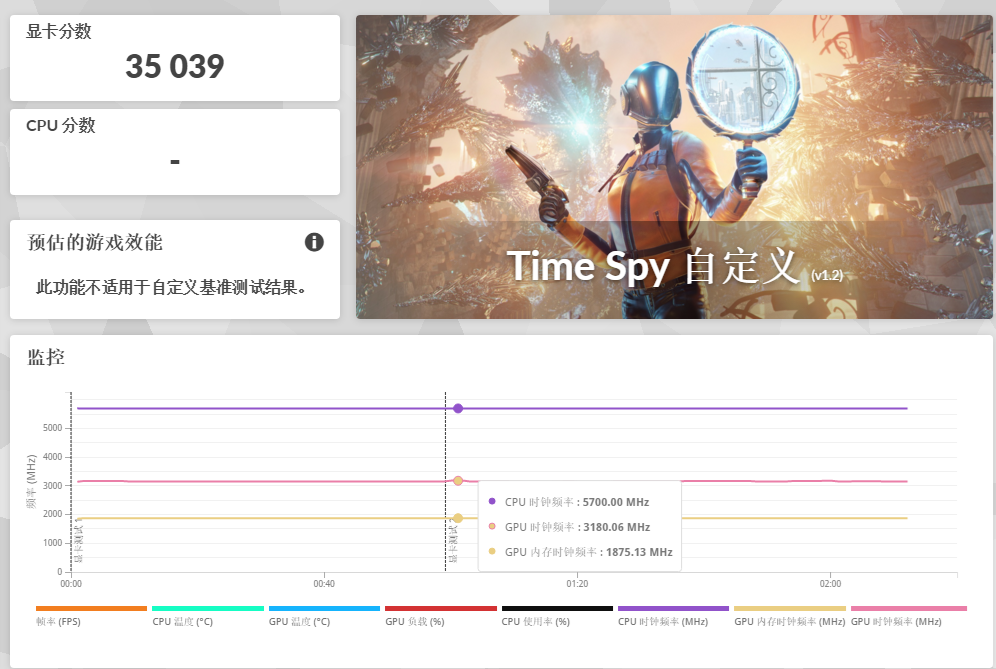Click the 监控 panel heading

click(46, 357)
